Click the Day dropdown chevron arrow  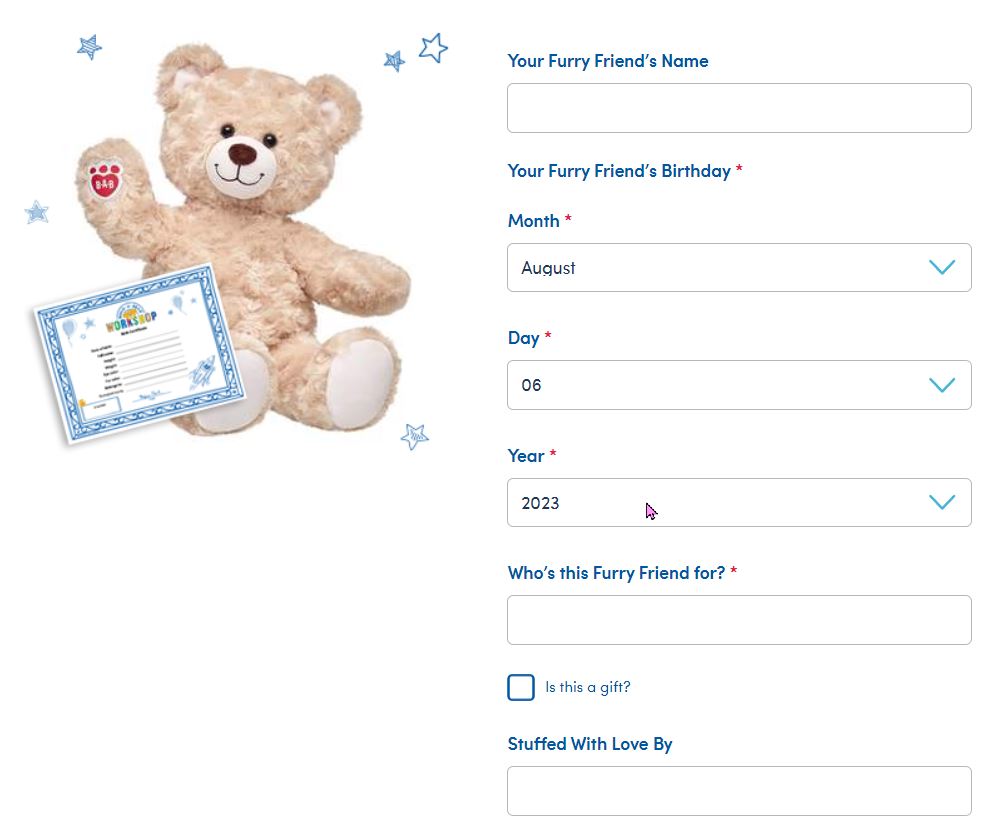click(942, 385)
